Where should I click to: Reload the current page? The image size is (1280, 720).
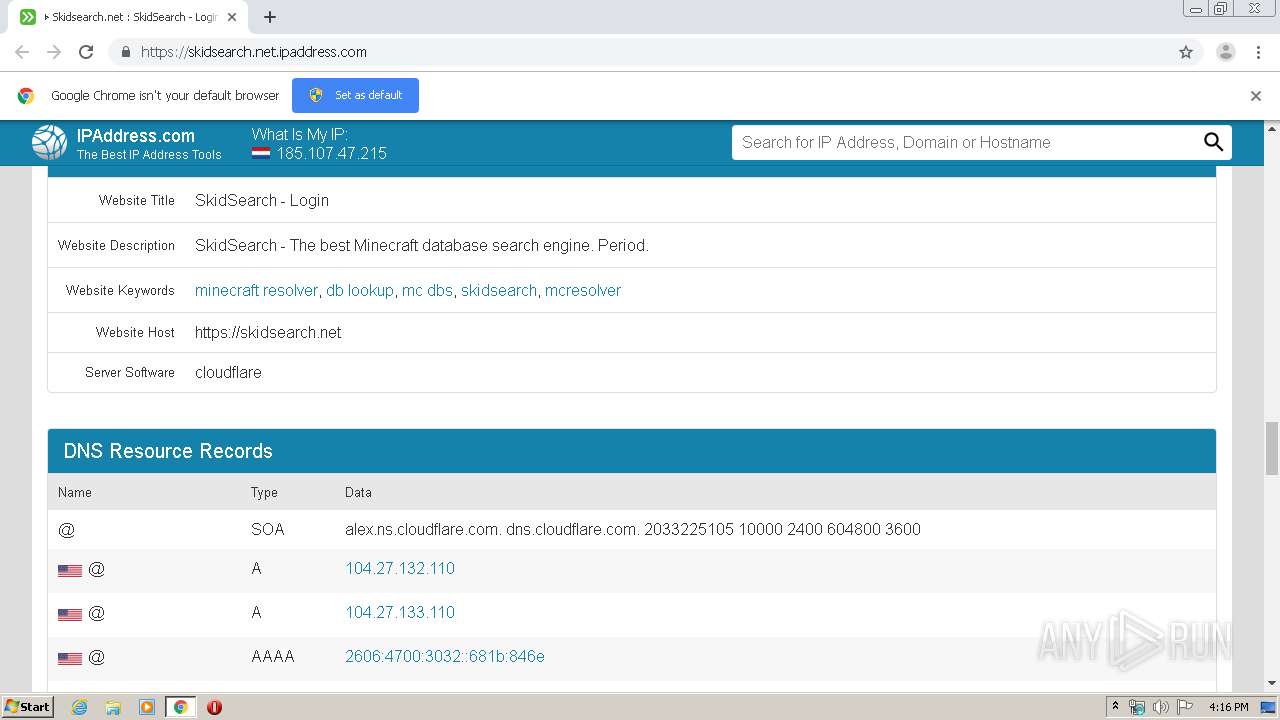click(x=86, y=52)
